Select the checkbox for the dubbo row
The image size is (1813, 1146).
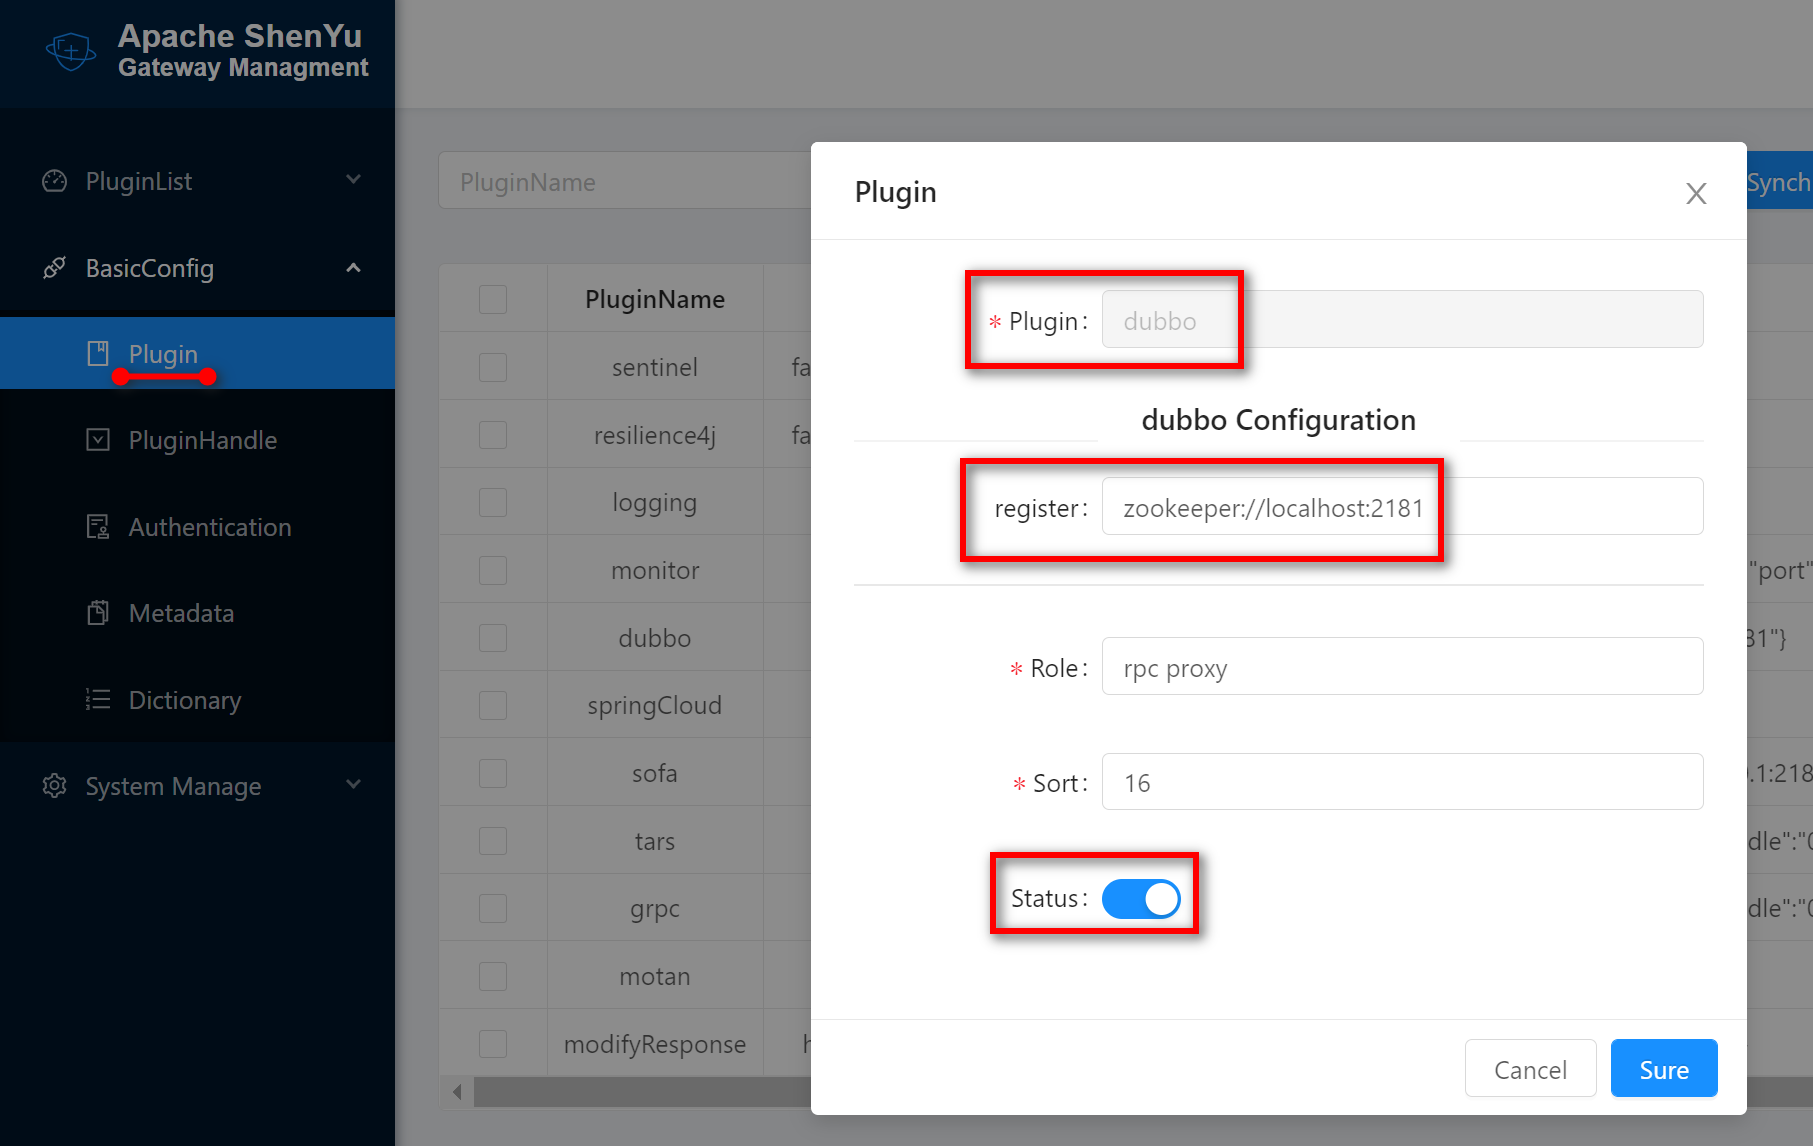tap(493, 638)
